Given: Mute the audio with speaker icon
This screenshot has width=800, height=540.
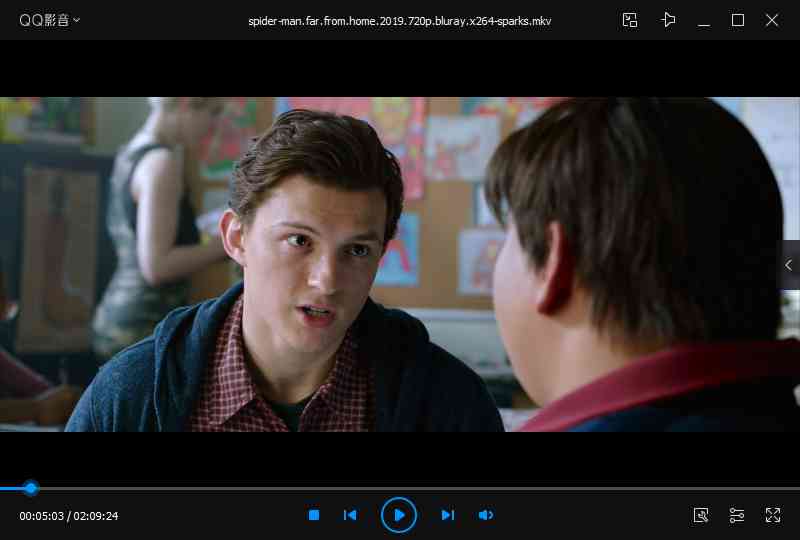Looking at the screenshot, I should [x=486, y=515].
